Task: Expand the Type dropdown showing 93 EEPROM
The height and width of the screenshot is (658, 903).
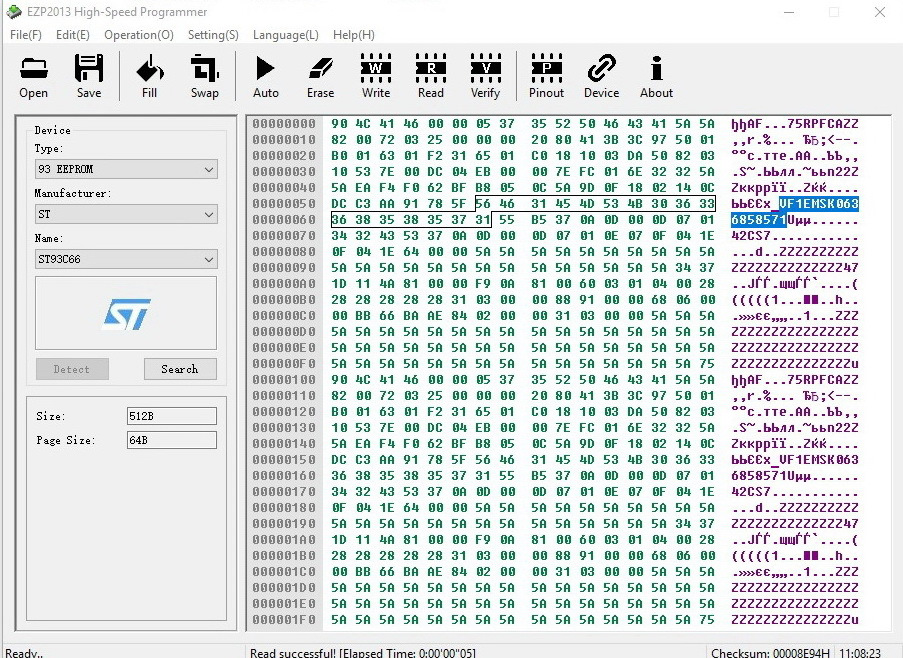Action: click(x=126, y=169)
